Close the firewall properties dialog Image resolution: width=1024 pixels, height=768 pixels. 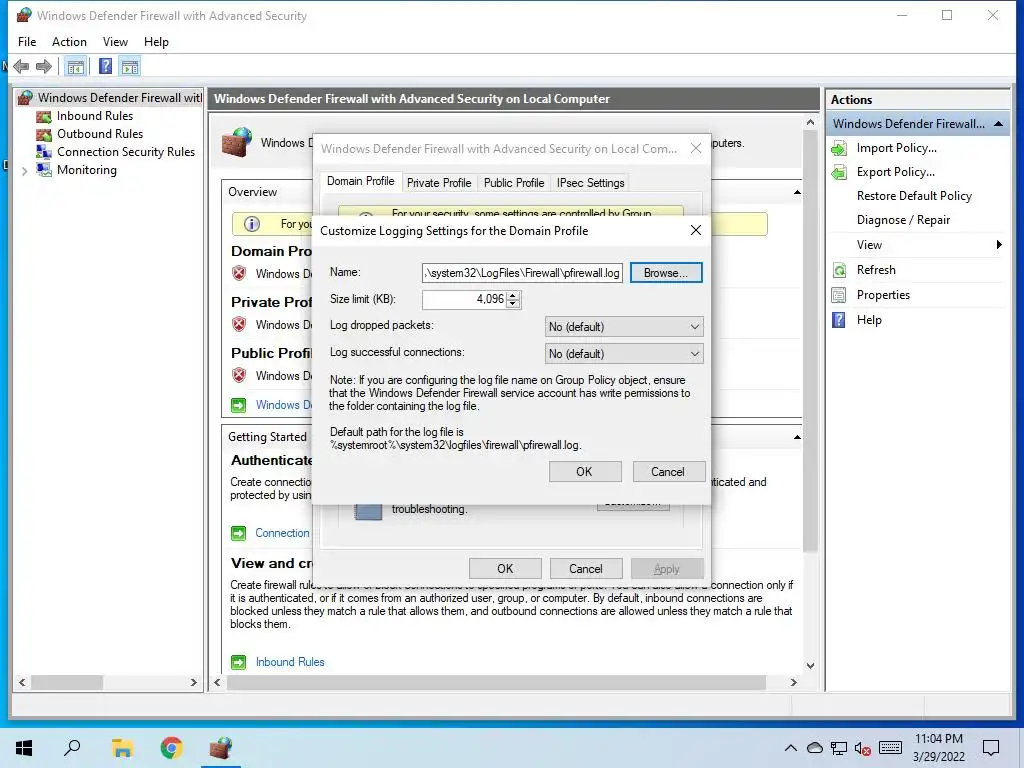tap(696, 149)
